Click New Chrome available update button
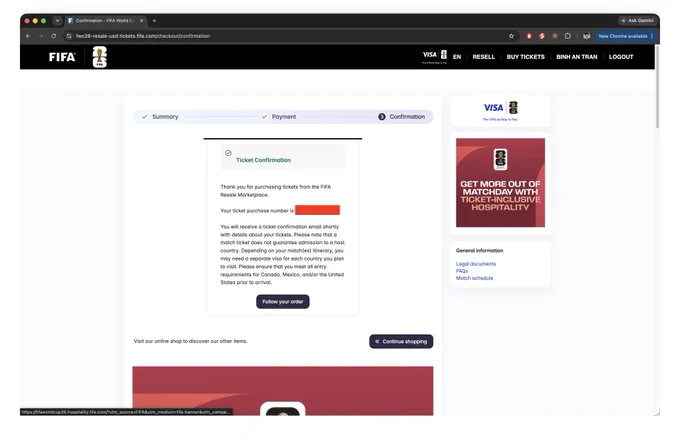The height and width of the screenshot is (442, 680). tap(625, 36)
